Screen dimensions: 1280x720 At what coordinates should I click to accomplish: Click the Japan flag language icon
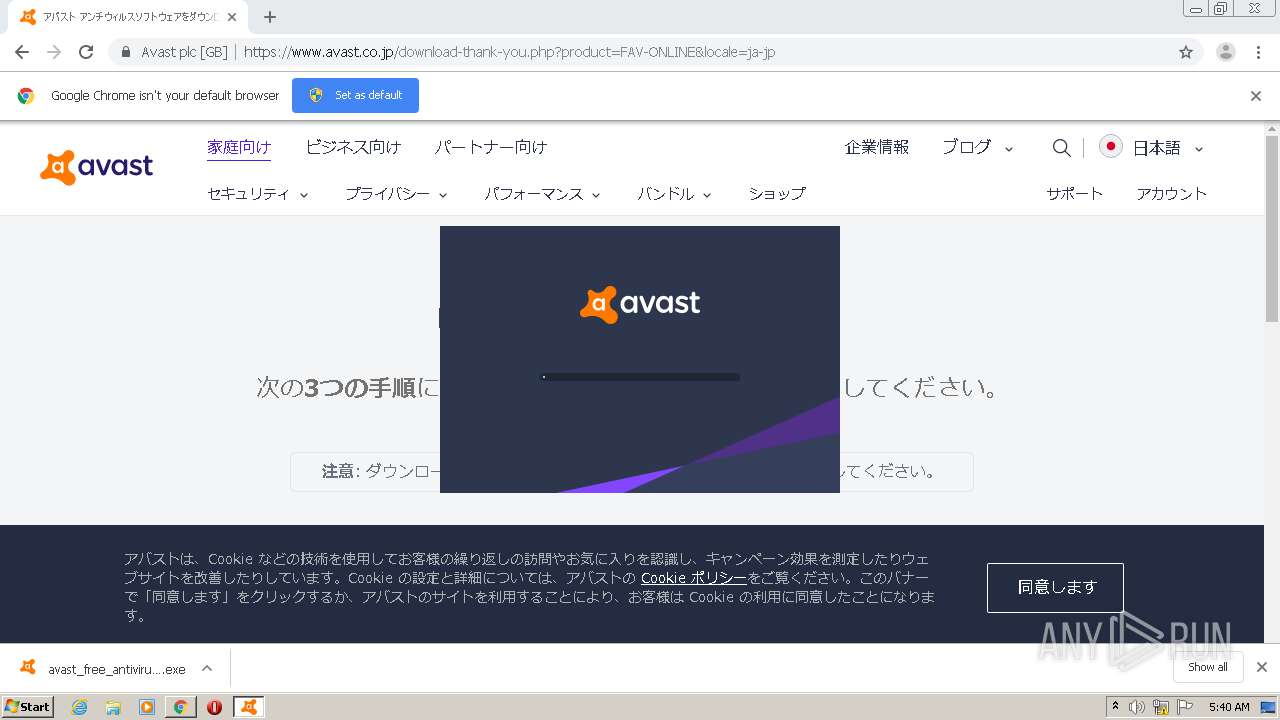point(1110,147)
